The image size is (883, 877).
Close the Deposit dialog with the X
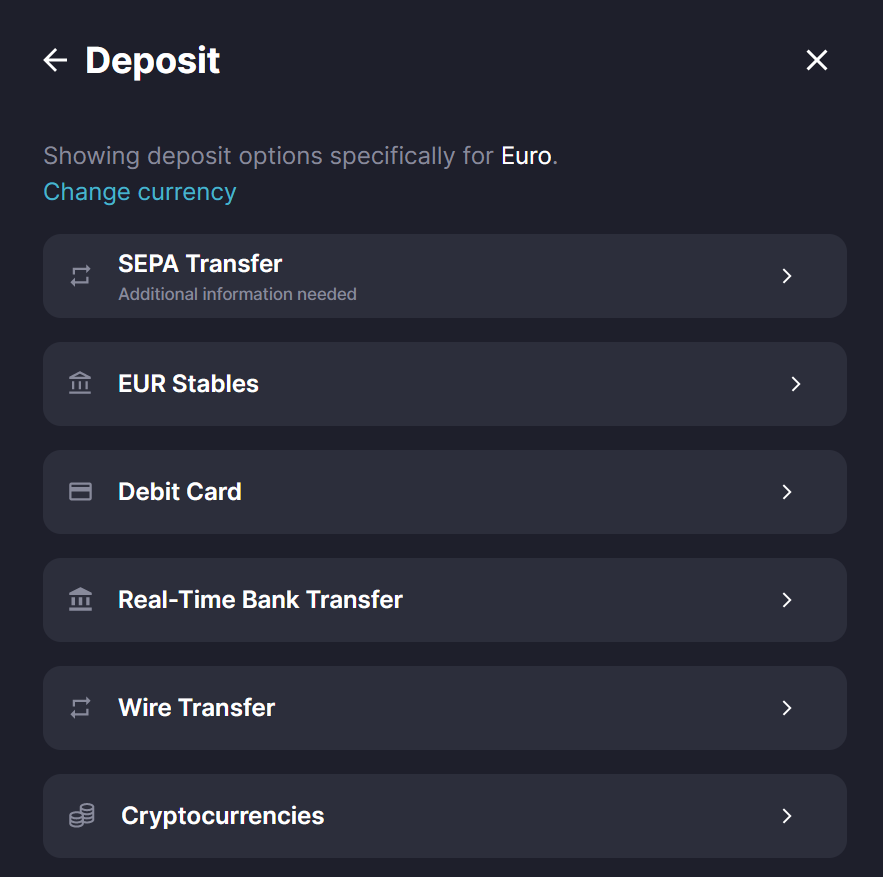pos(817,61)
